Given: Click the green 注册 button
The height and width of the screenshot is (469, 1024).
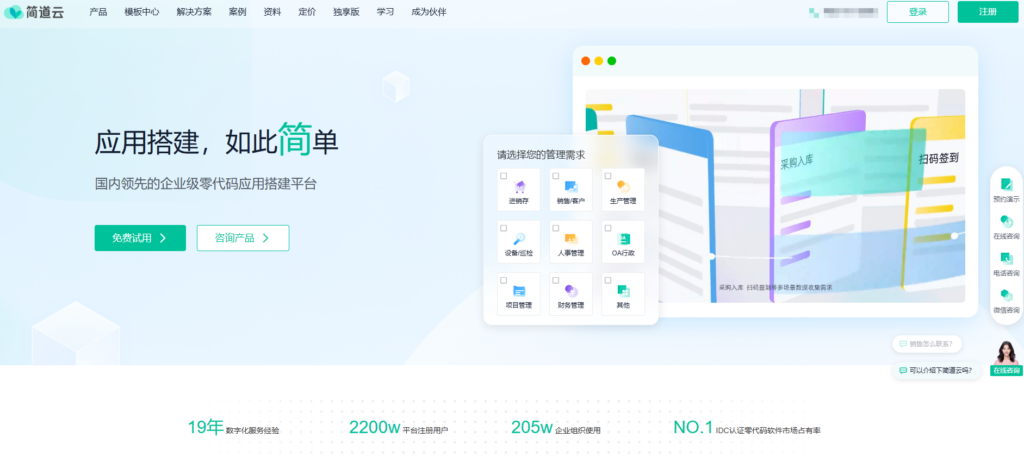Looking at the screenshot, I should pos(988,12).
